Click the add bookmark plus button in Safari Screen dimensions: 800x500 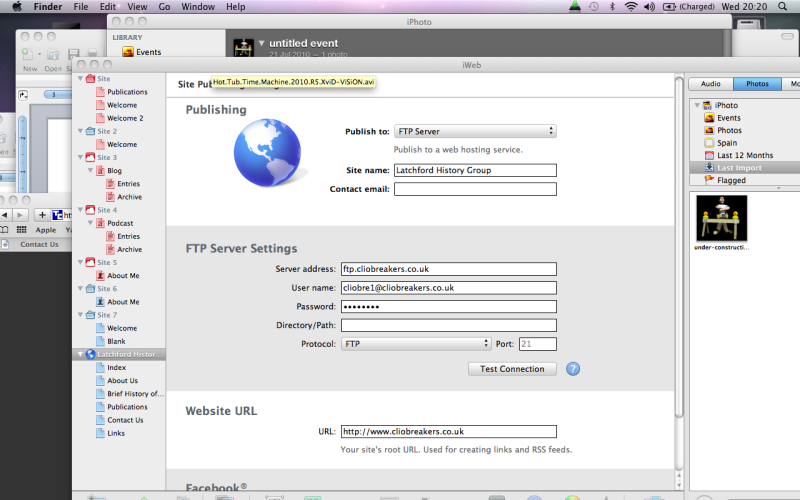point(42,215)
